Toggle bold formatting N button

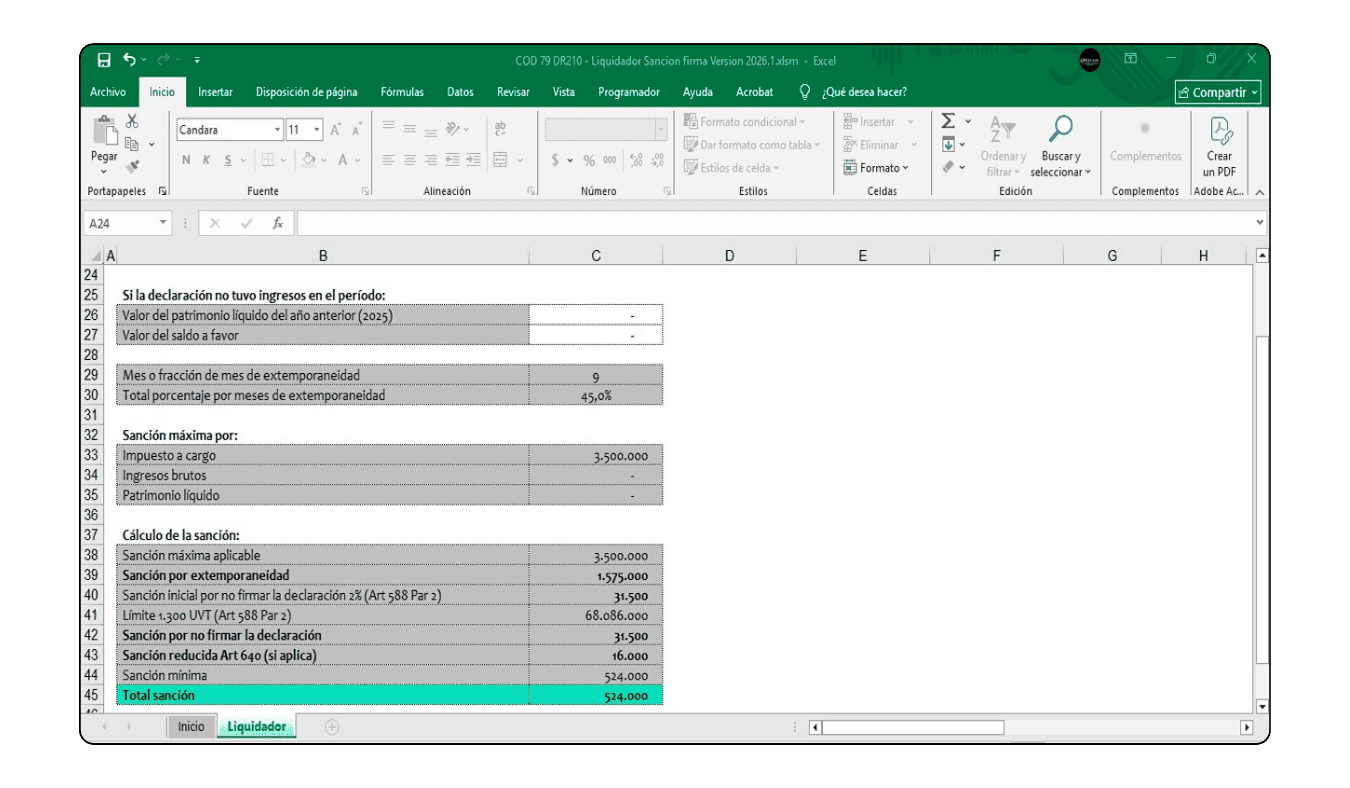(x=186, y=160)
